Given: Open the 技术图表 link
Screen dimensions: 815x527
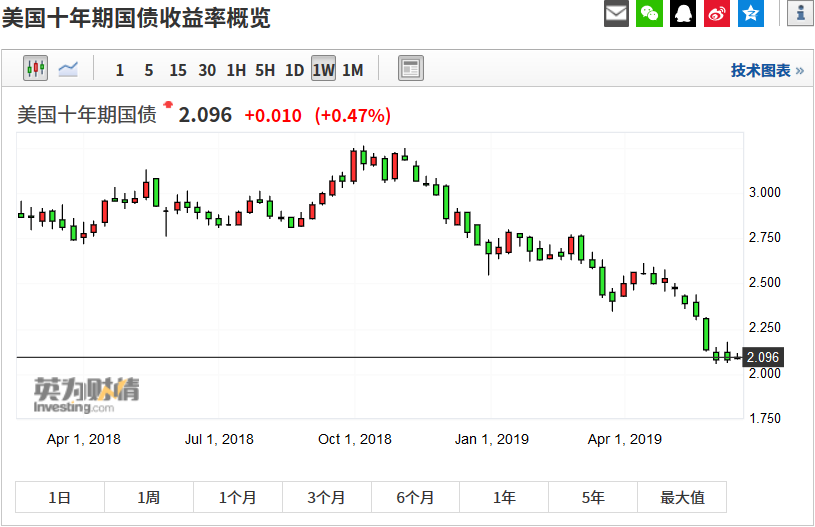Looking at the screenshot, I should pyautogui.click(x=767, y=70).
